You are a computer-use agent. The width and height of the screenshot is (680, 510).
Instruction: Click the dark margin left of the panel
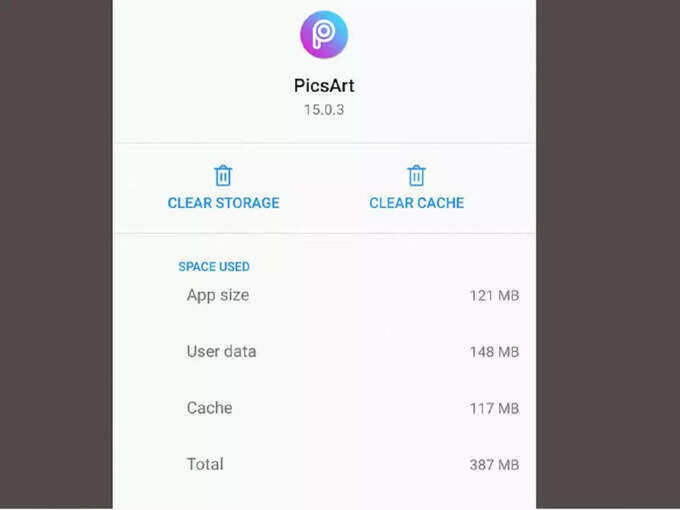56,254
